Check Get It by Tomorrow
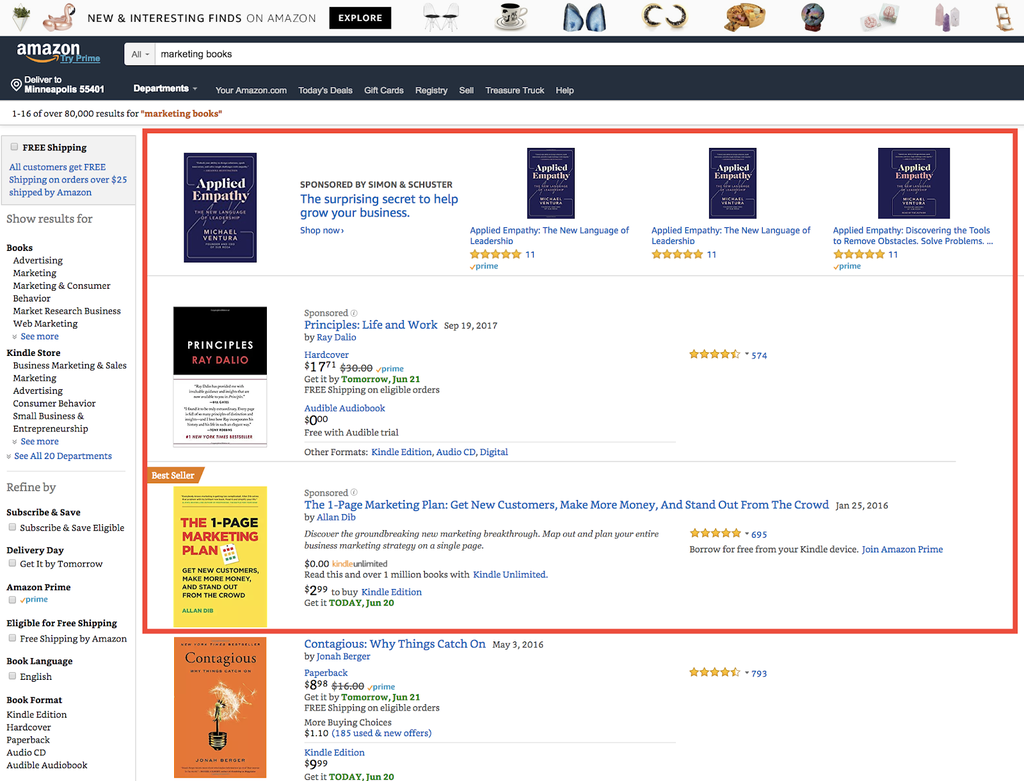 12,563
